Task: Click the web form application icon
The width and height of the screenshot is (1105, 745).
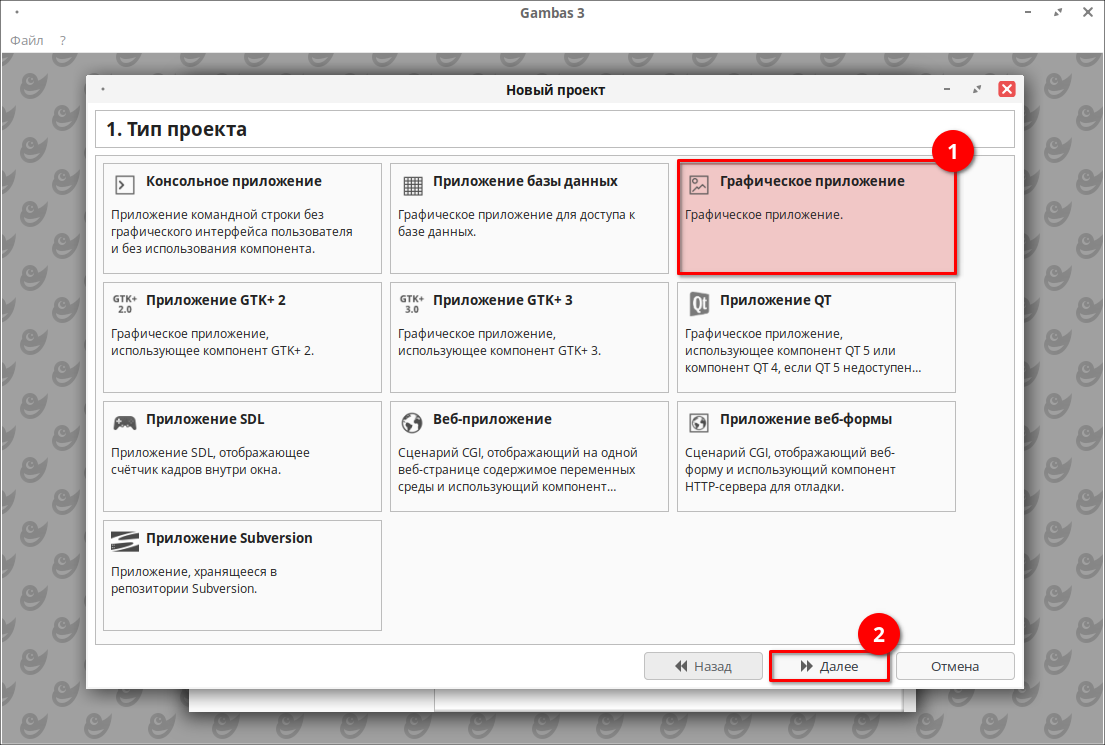Action: [x=700, y=422]
